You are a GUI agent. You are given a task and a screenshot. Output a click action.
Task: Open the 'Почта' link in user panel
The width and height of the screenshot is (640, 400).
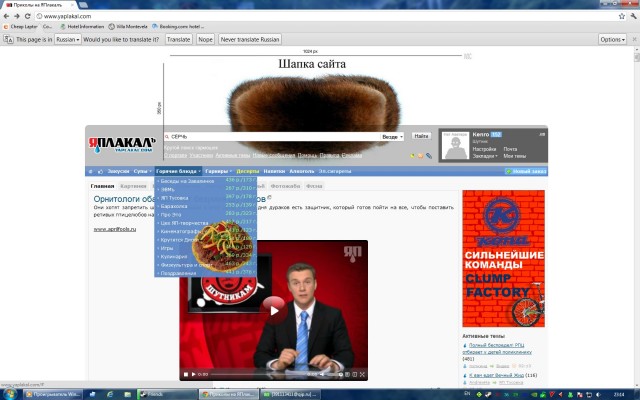click(x=510, y=149)
